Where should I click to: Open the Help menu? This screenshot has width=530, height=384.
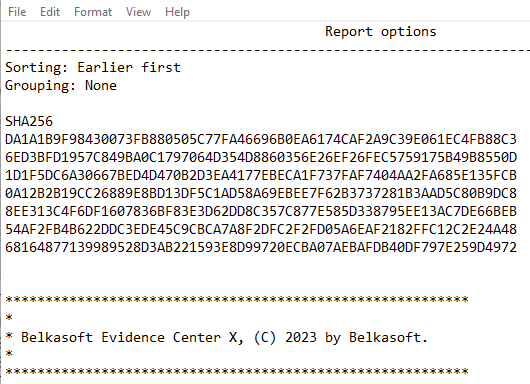[x=177, y=12]
